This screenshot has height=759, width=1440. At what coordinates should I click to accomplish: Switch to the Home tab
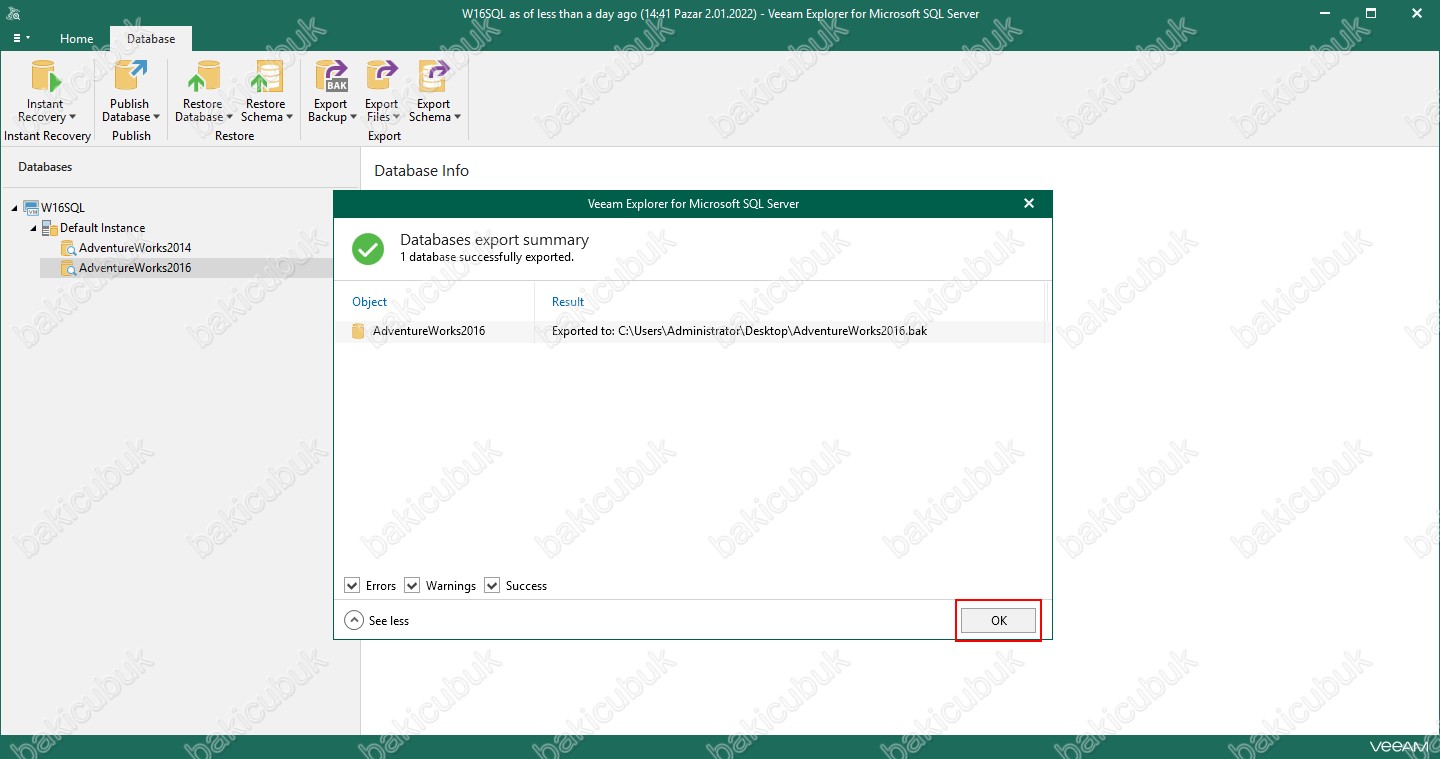click(x=77, y=39)
